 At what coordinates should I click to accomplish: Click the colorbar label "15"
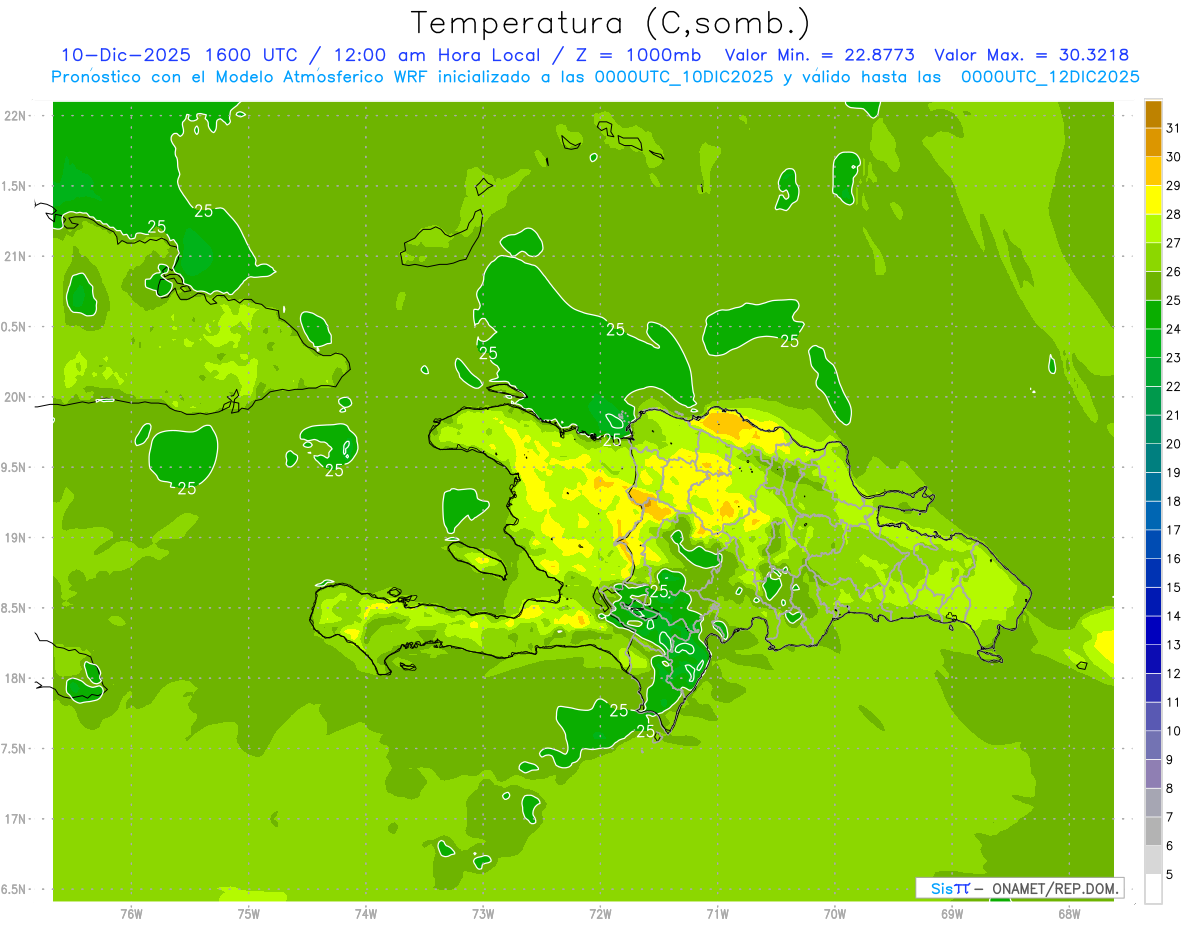pos(1173,587)
